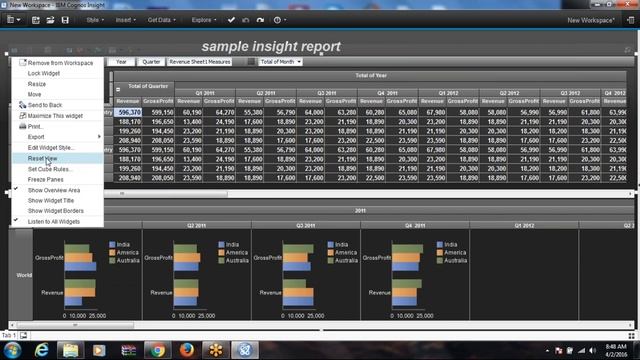This screenshot has height=360, width=640.
Task: Click the New workspace icon
Action: pos(36,20)
